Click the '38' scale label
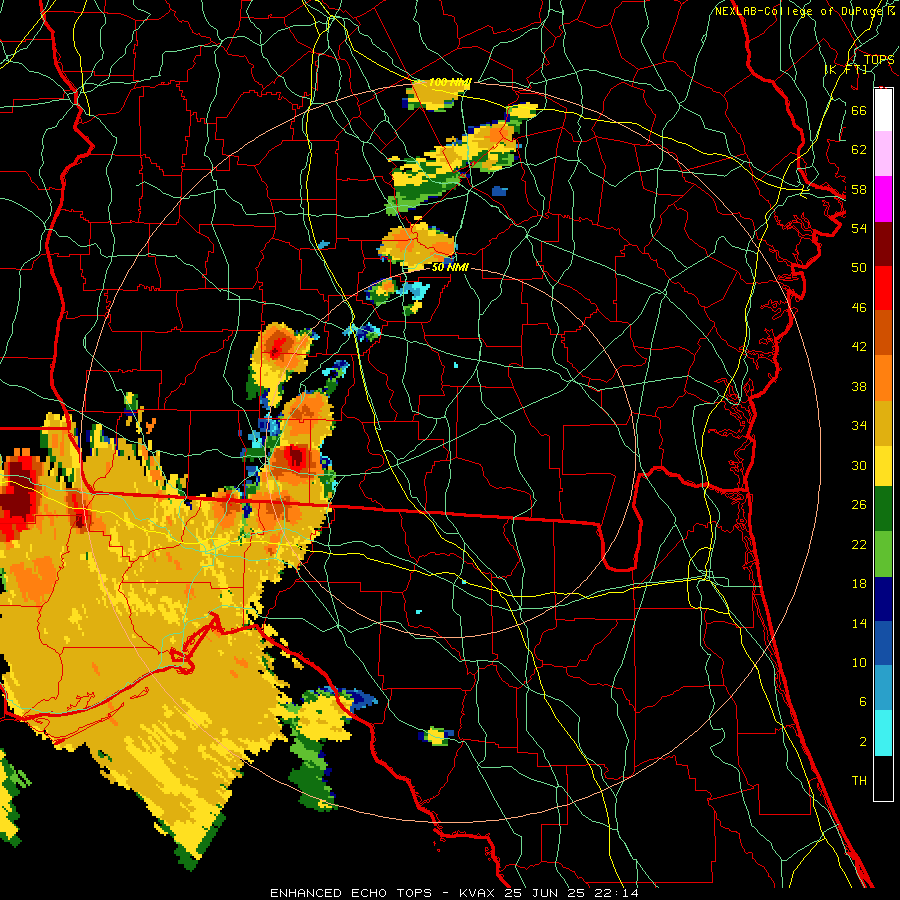 (859, 387)
